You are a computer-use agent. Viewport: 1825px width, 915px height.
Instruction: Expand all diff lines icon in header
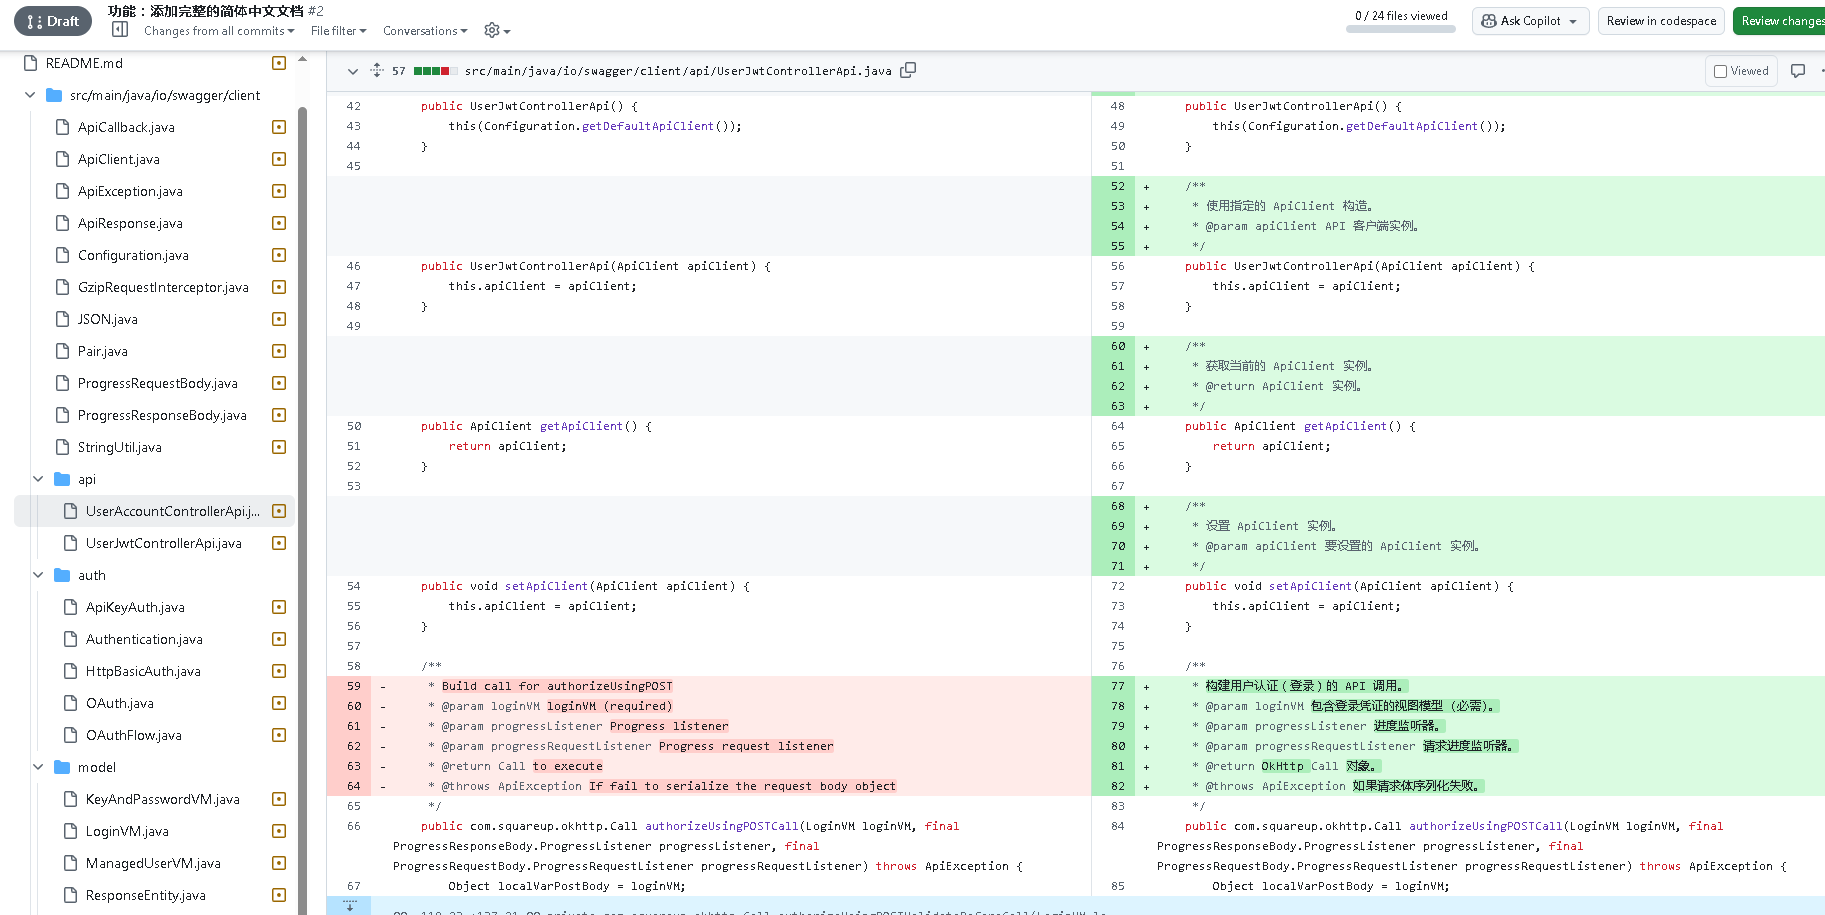377,70
